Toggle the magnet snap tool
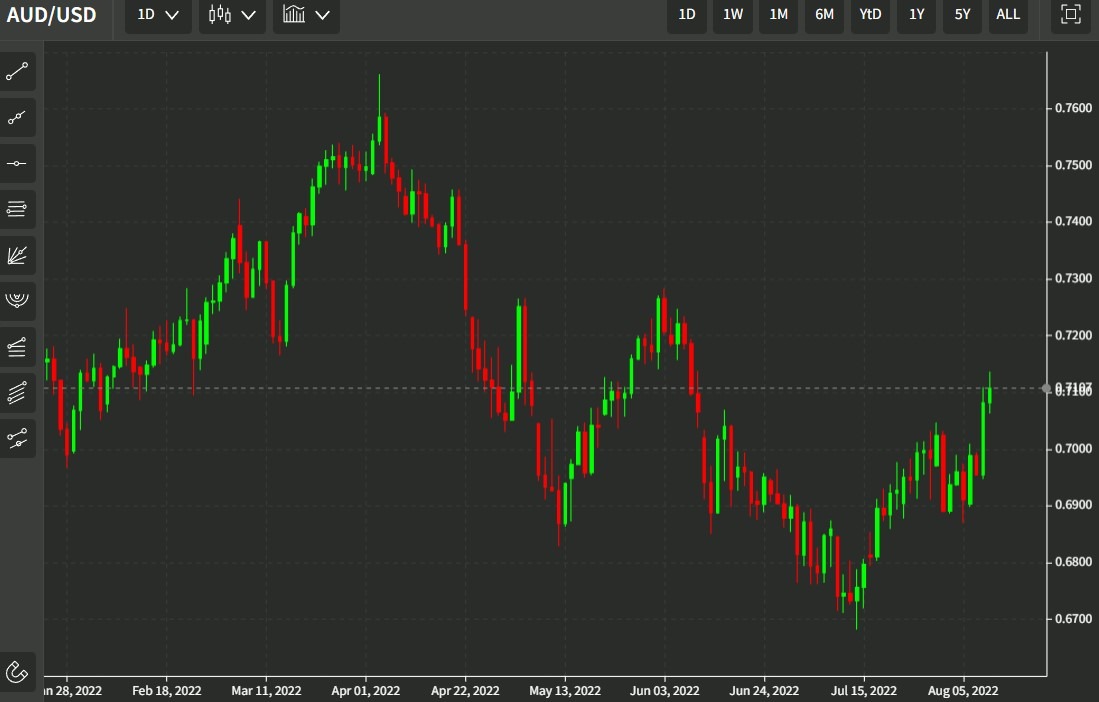1099x702 pixels. 17,673
